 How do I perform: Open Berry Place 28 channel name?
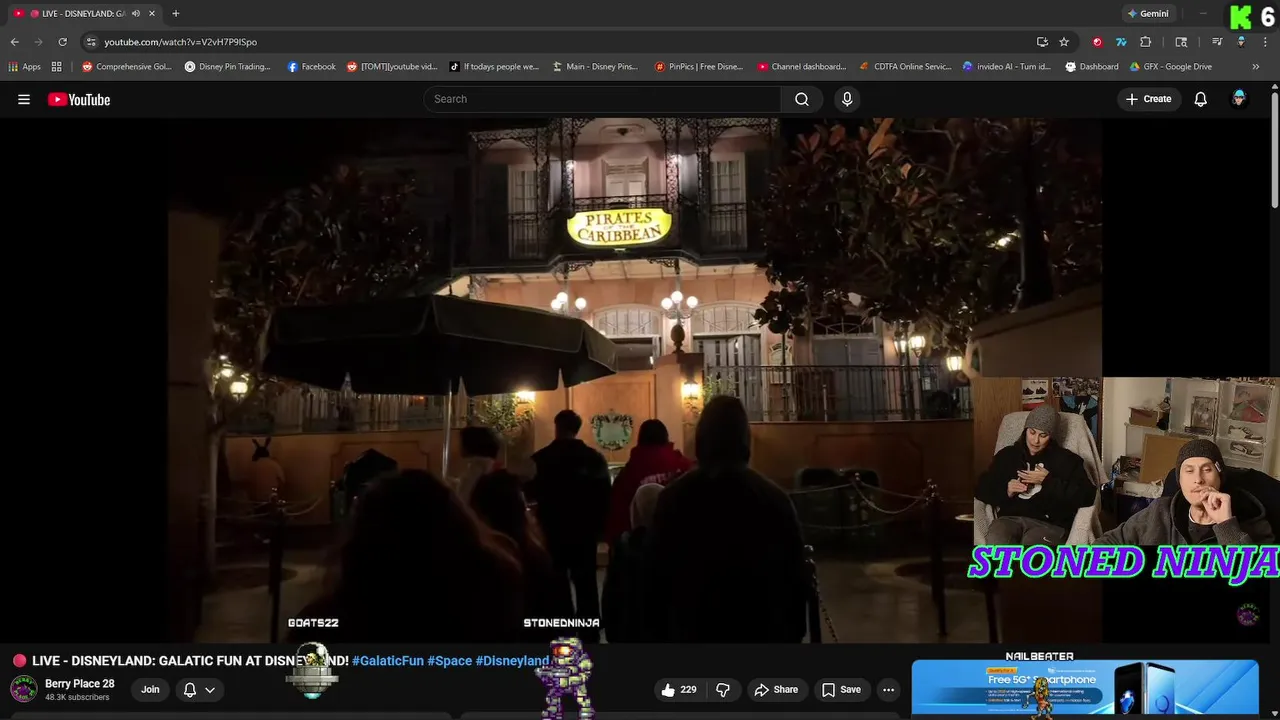point(80,684)
